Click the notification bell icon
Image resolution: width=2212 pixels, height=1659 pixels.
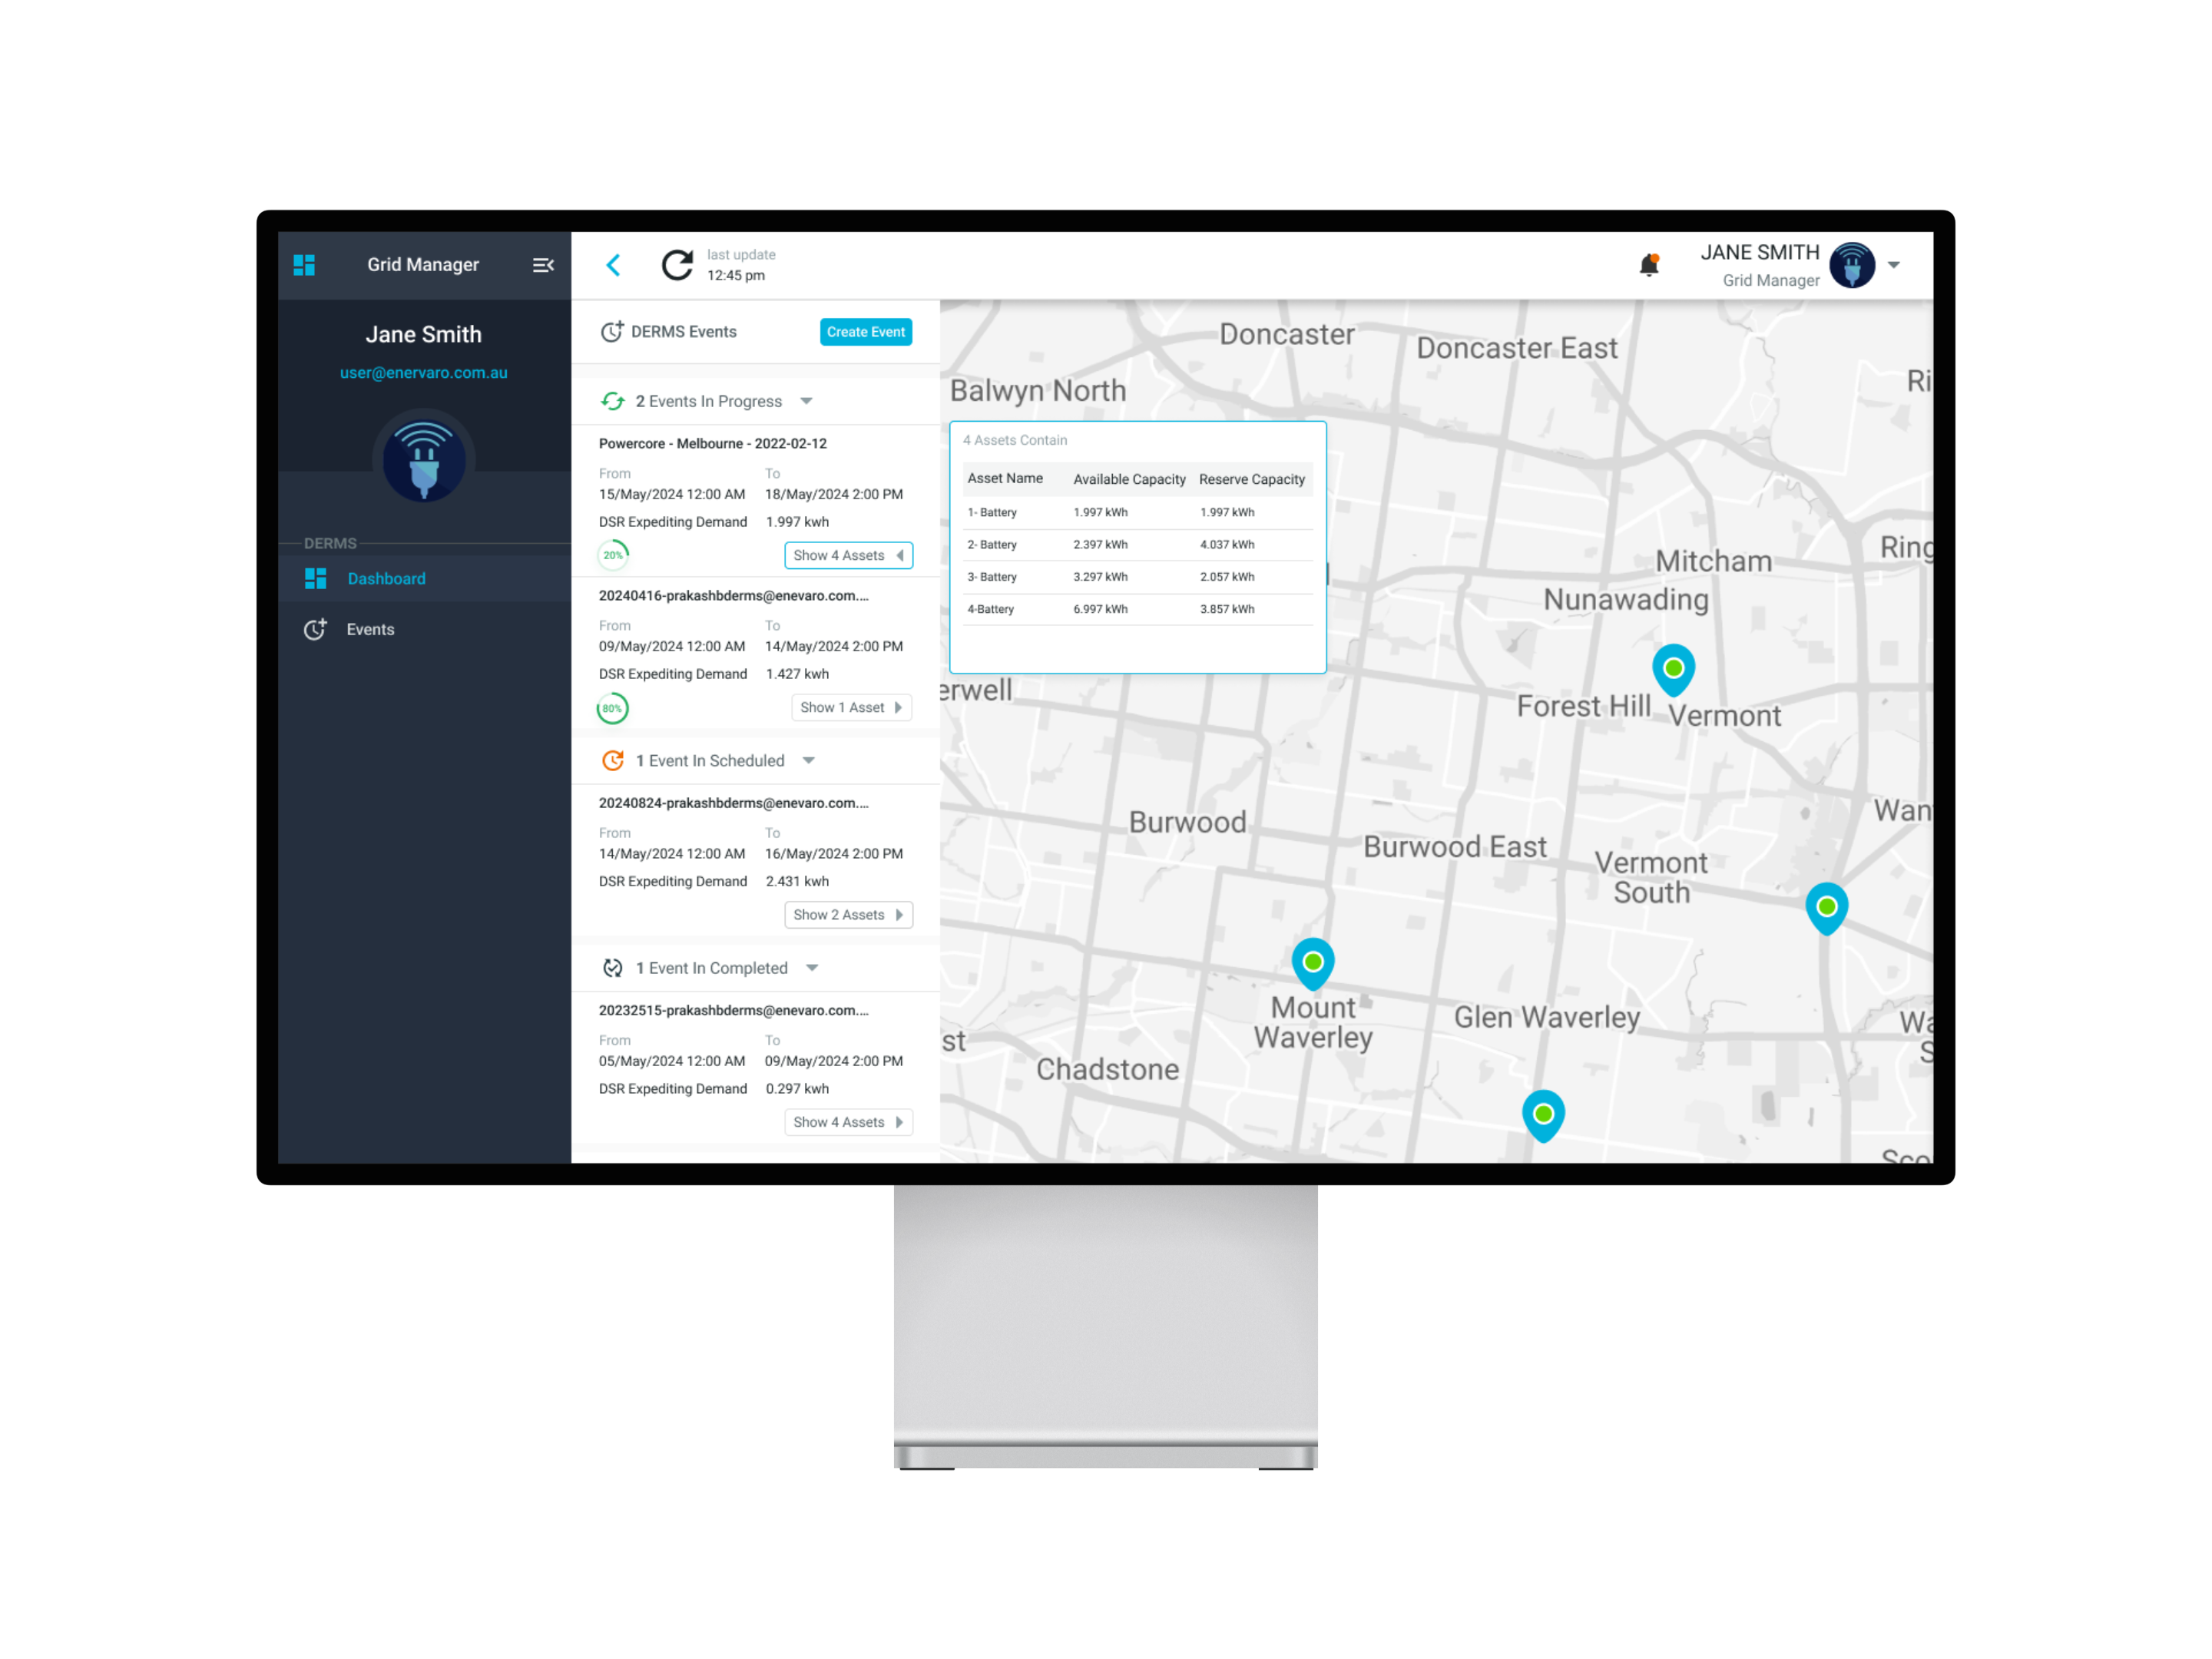(x=1649, y=265)
